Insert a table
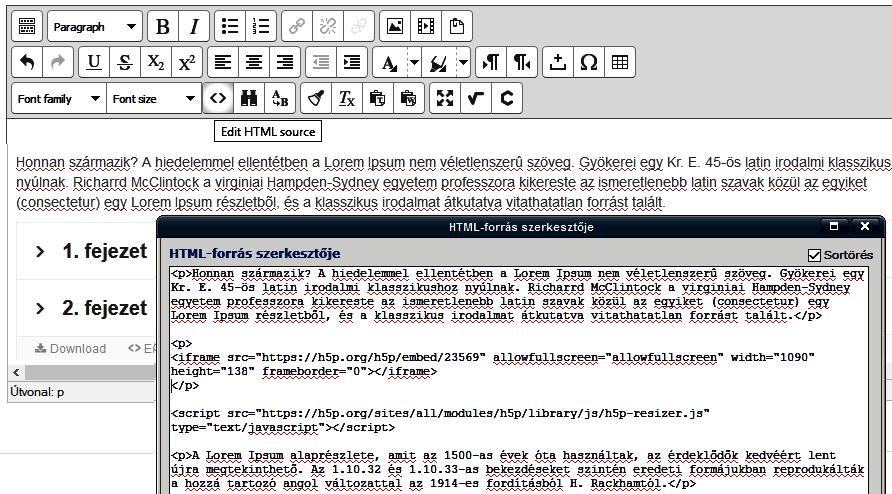The image size is (892, 494). click(620, 62)
